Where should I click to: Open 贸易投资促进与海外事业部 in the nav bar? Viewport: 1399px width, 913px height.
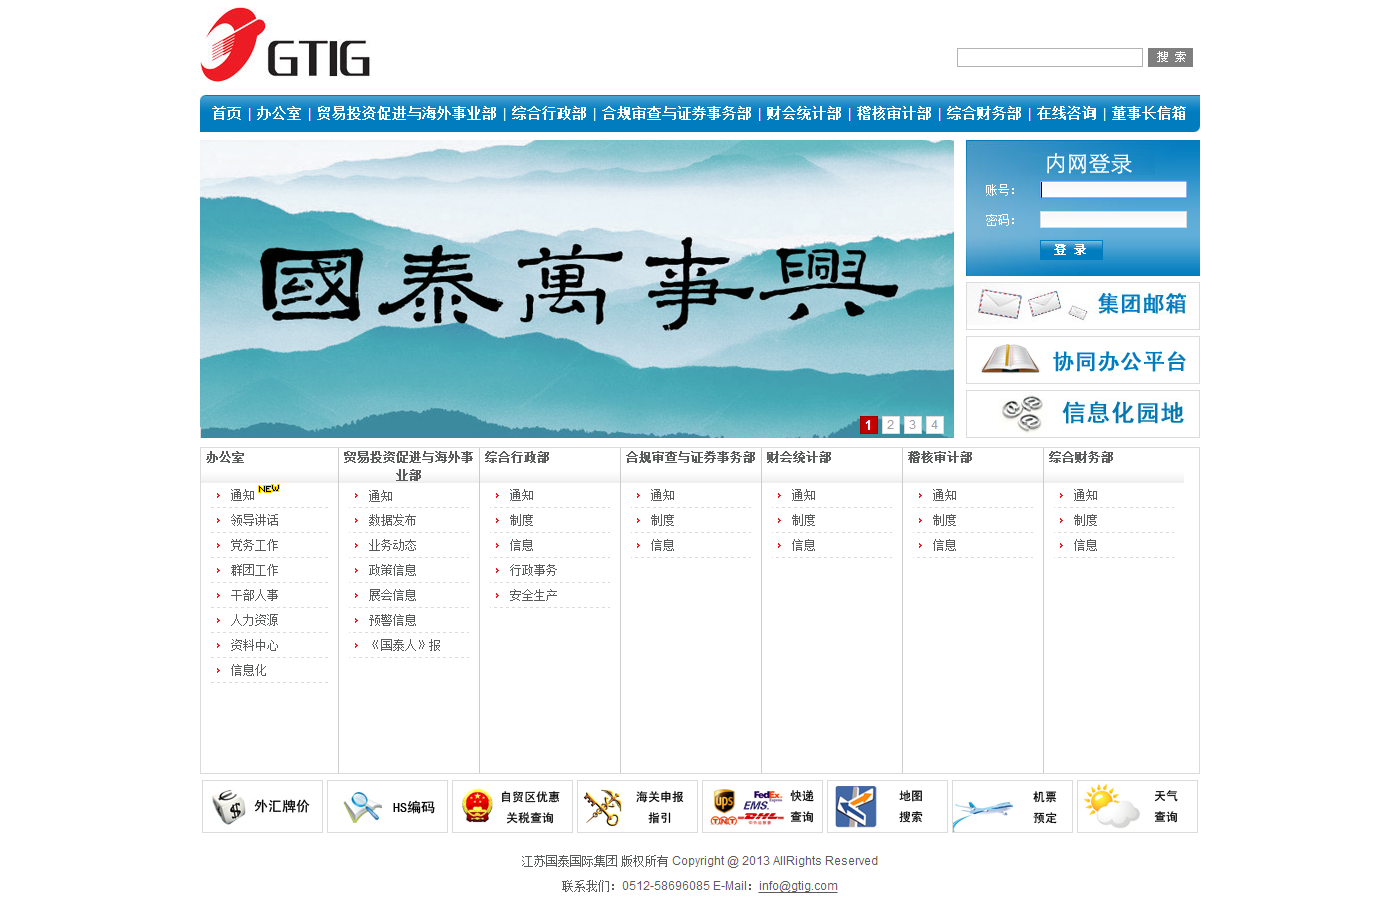[407, 114]
